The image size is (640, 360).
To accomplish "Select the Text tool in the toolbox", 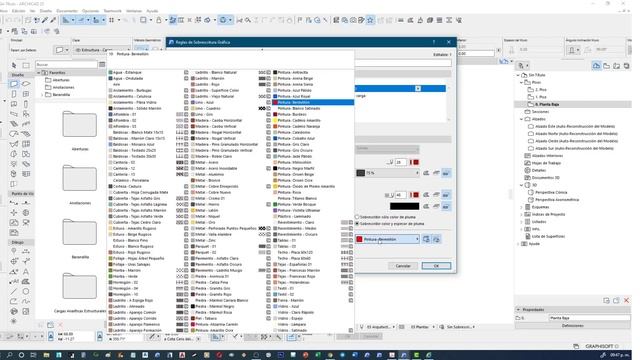I will (26, 271).
